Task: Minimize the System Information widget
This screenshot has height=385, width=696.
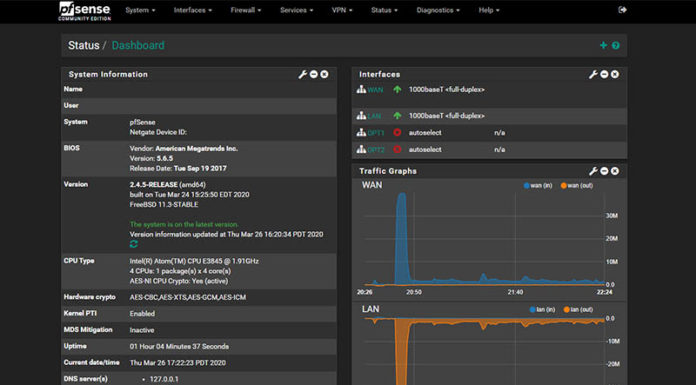Action: [314, 74]
